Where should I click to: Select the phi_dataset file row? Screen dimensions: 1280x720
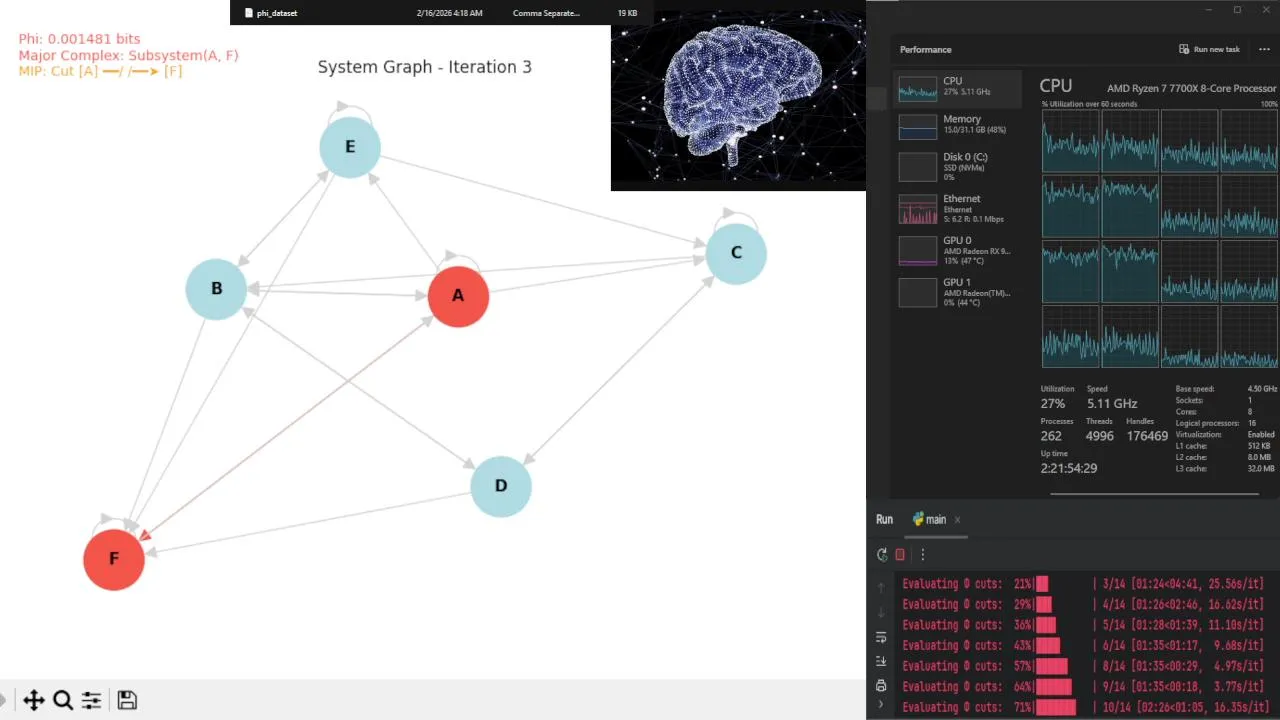click(441, 13)
